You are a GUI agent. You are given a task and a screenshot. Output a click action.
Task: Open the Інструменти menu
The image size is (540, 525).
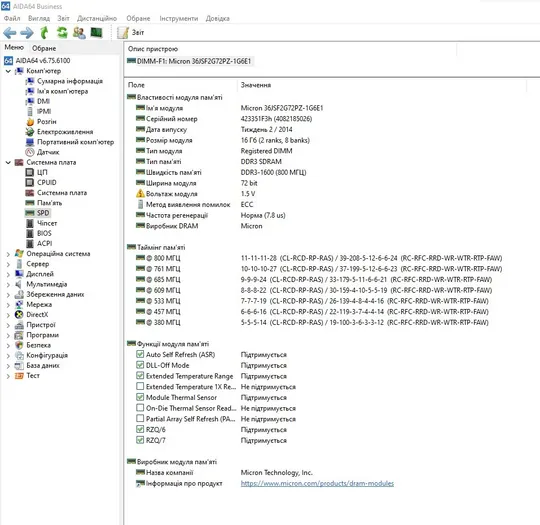[x=178, y=18]
